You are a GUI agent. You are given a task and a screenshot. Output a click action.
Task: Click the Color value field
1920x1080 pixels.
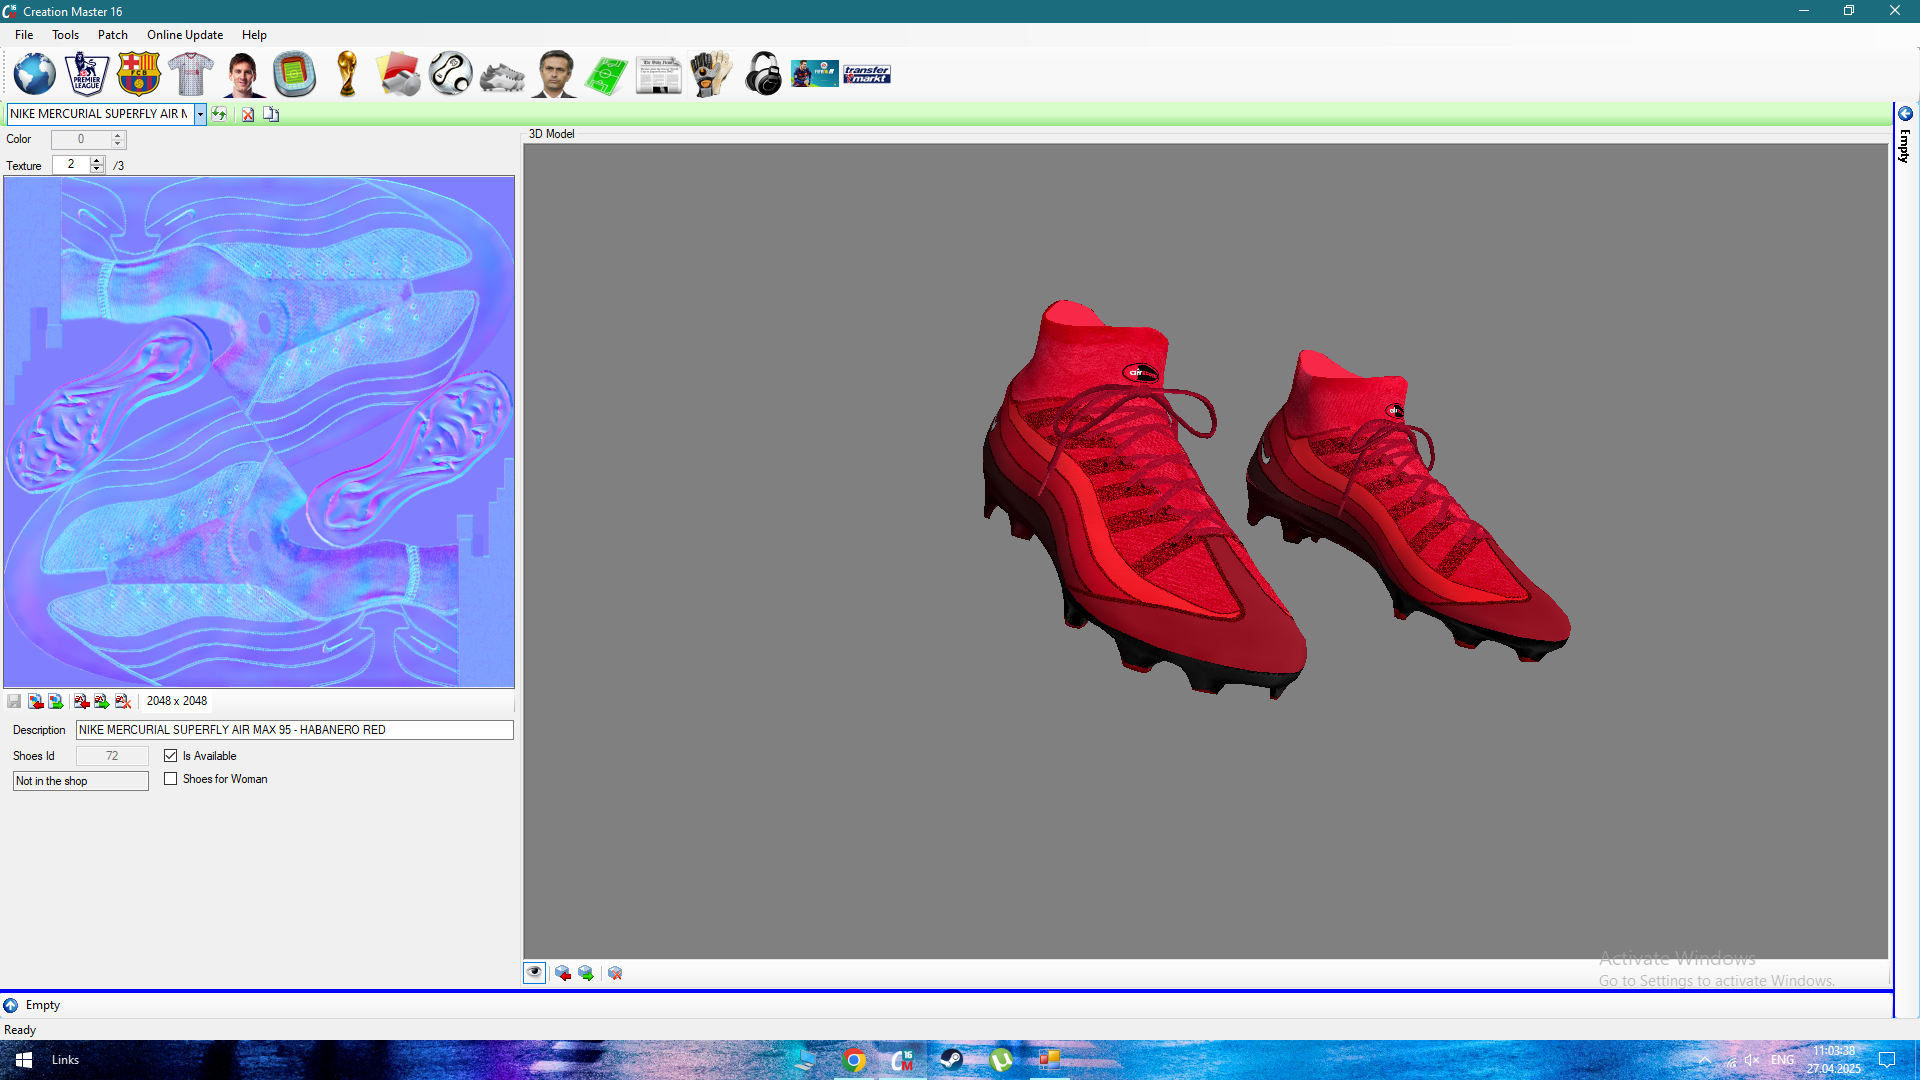click(x=81, y=139)
